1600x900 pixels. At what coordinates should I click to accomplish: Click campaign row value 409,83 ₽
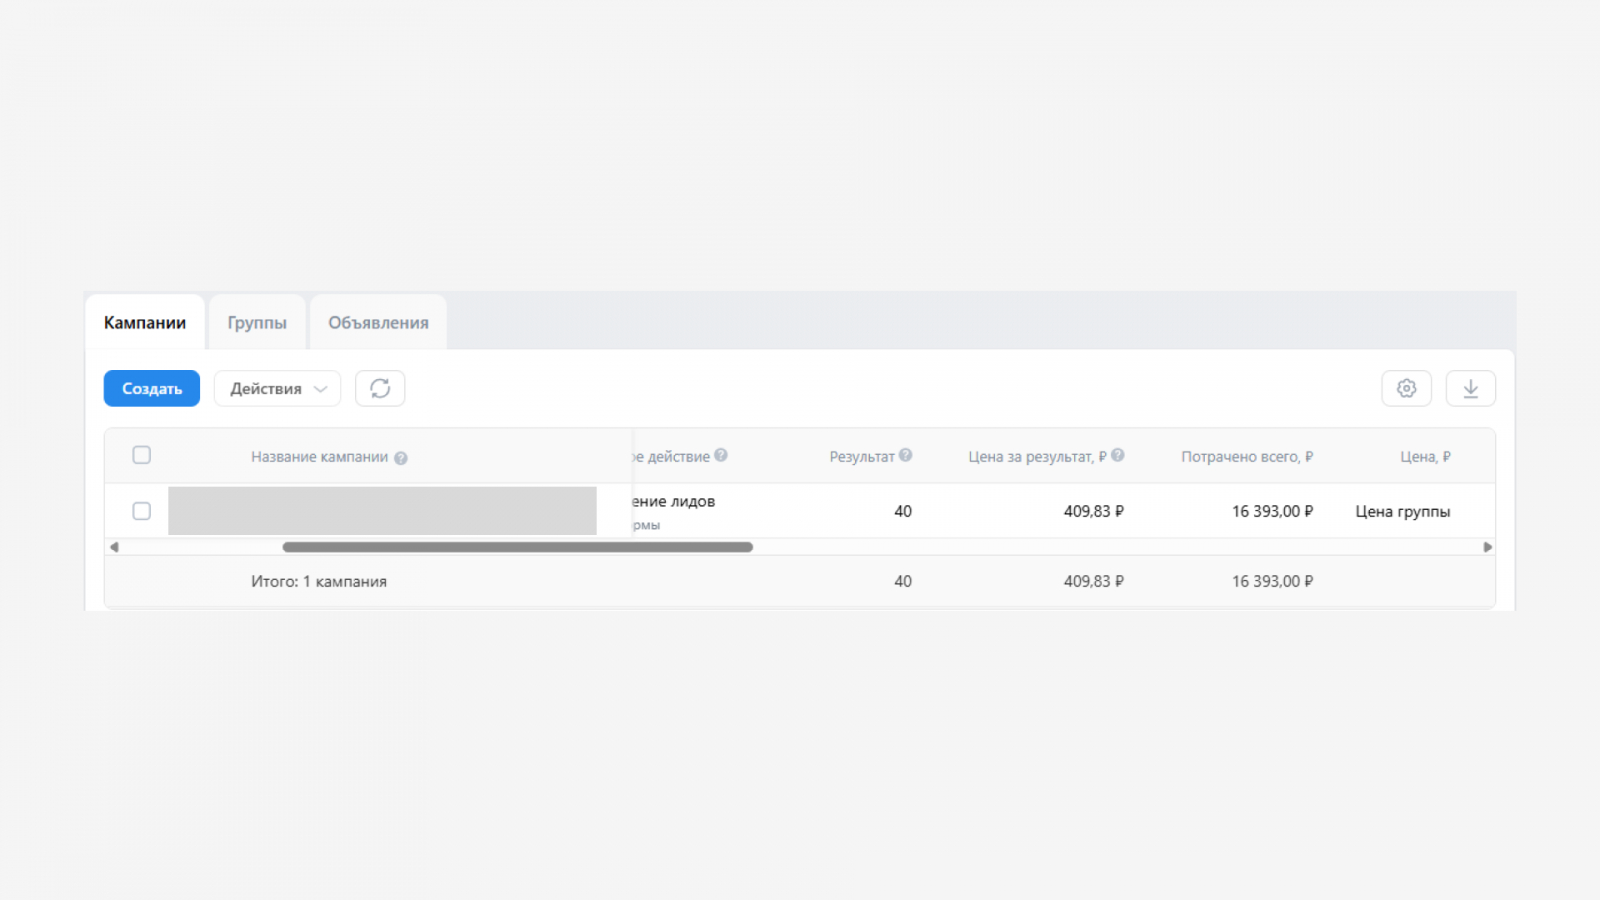1094,511
